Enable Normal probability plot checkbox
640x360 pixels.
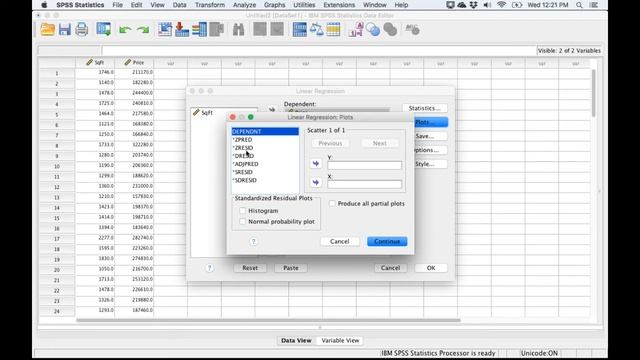(x=242, y=222)
